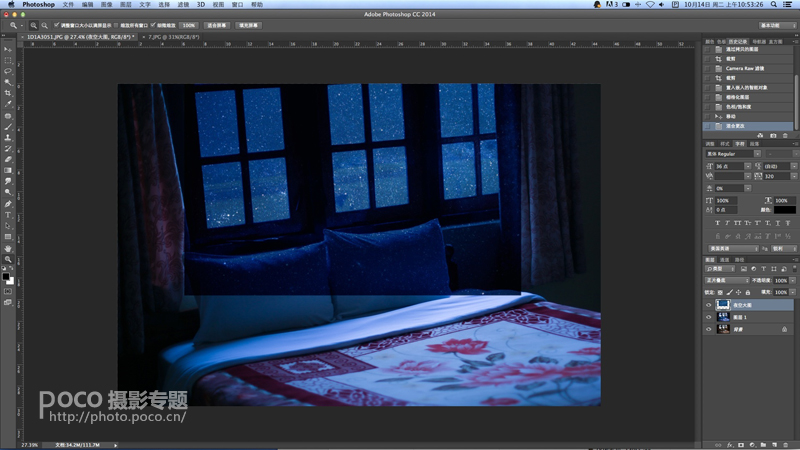Click background color swatch in toolbox
The image size is (800, 450).
pos(11,281)
